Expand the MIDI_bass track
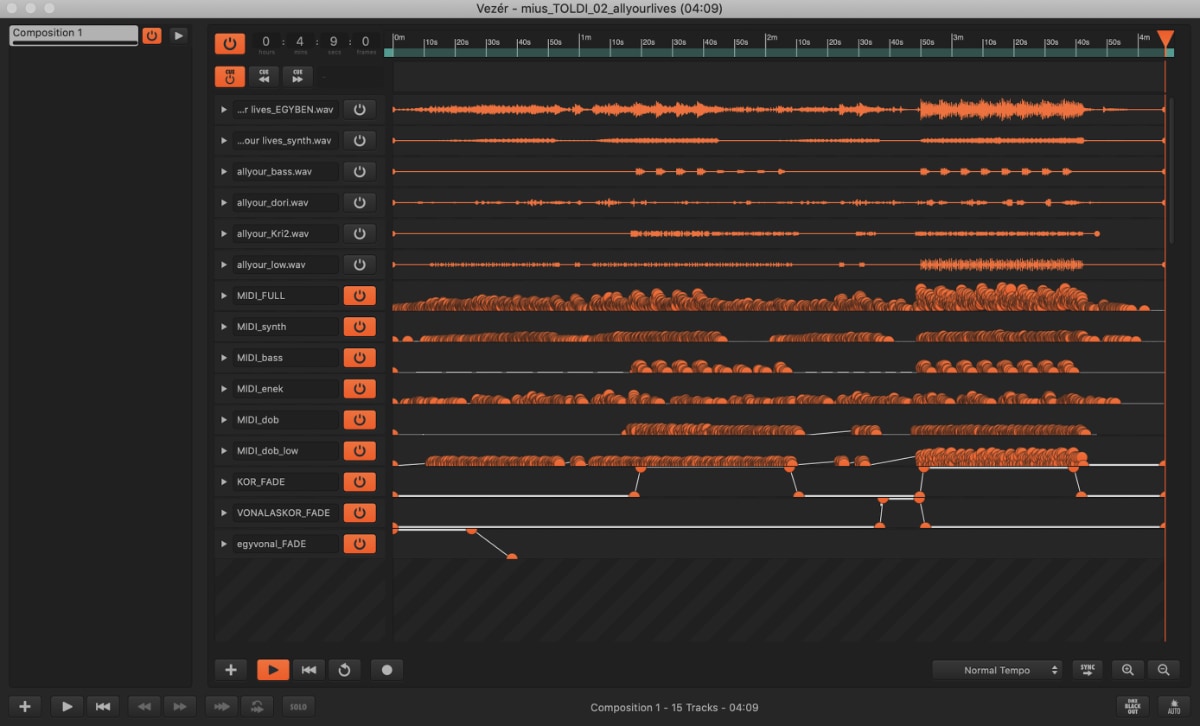The height and width of the screenshot is (726, 1200). pos(224,357)
